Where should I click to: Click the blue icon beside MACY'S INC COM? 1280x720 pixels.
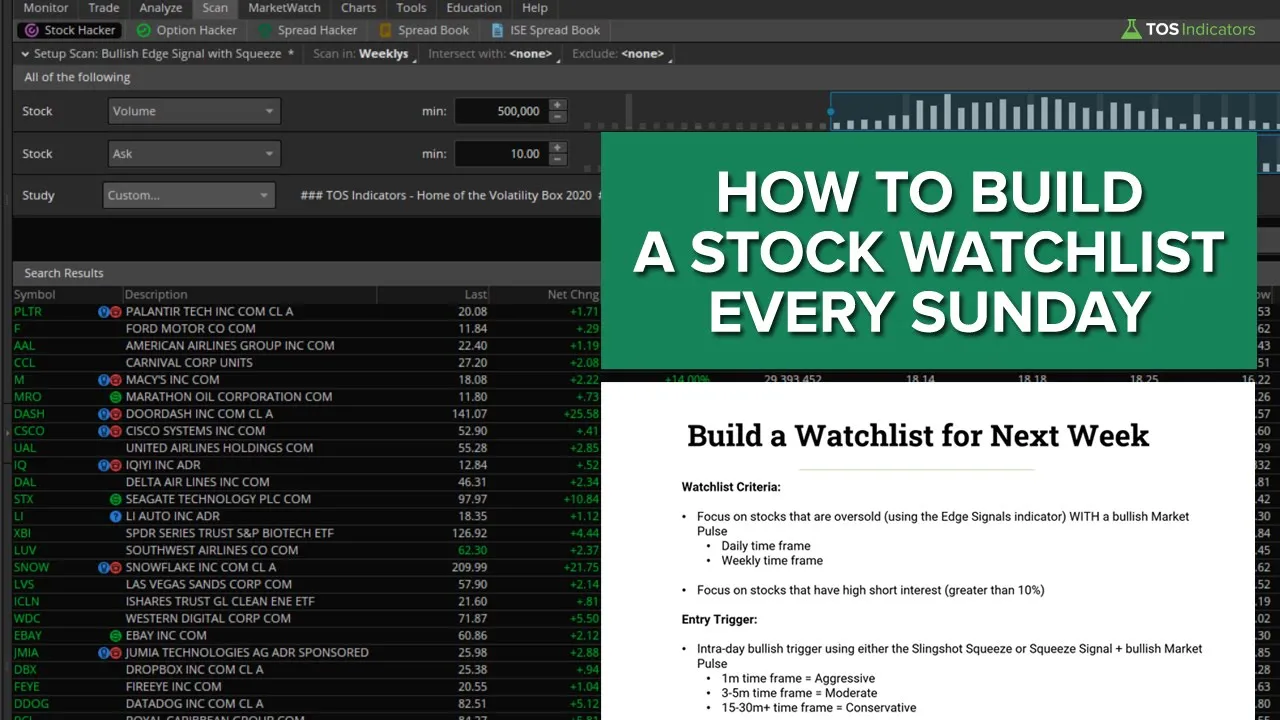point(103,380)
